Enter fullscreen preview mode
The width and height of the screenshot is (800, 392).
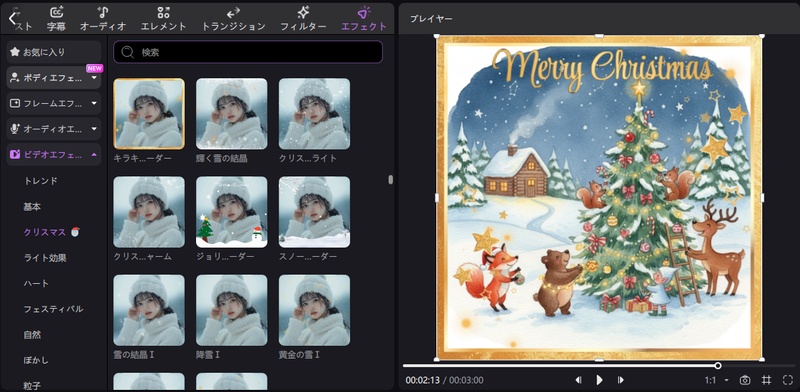click(787, 380)
